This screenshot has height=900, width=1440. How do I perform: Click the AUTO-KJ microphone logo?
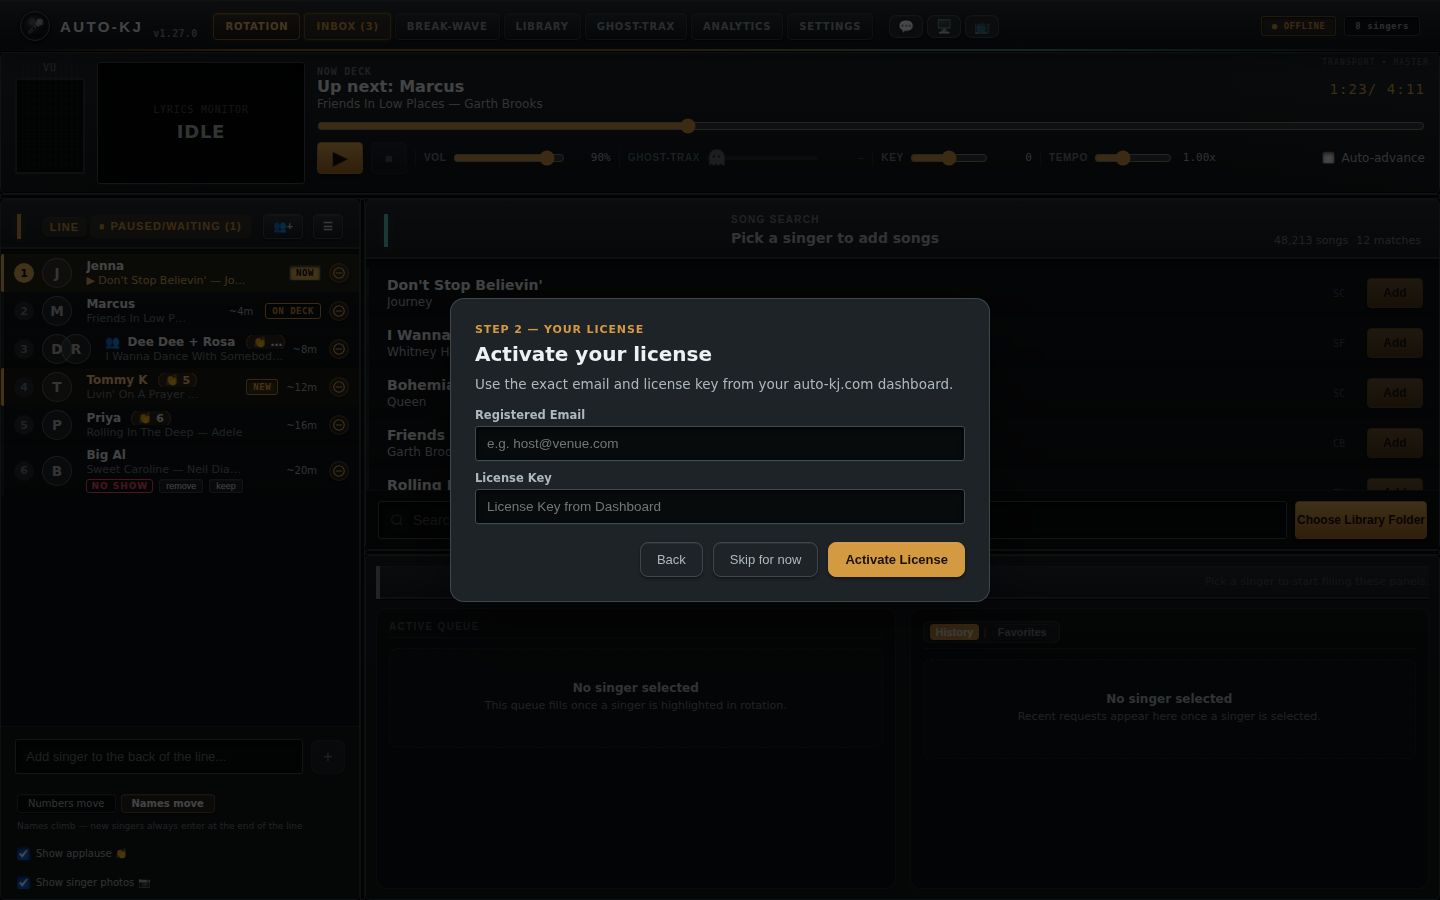[35, 26]
